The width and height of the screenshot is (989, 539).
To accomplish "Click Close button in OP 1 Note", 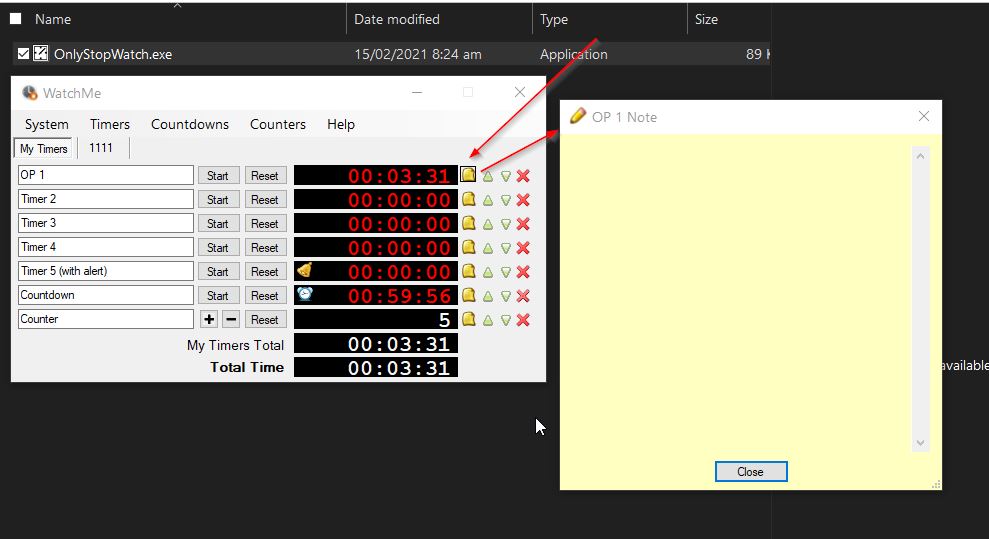I will point(751,472).
